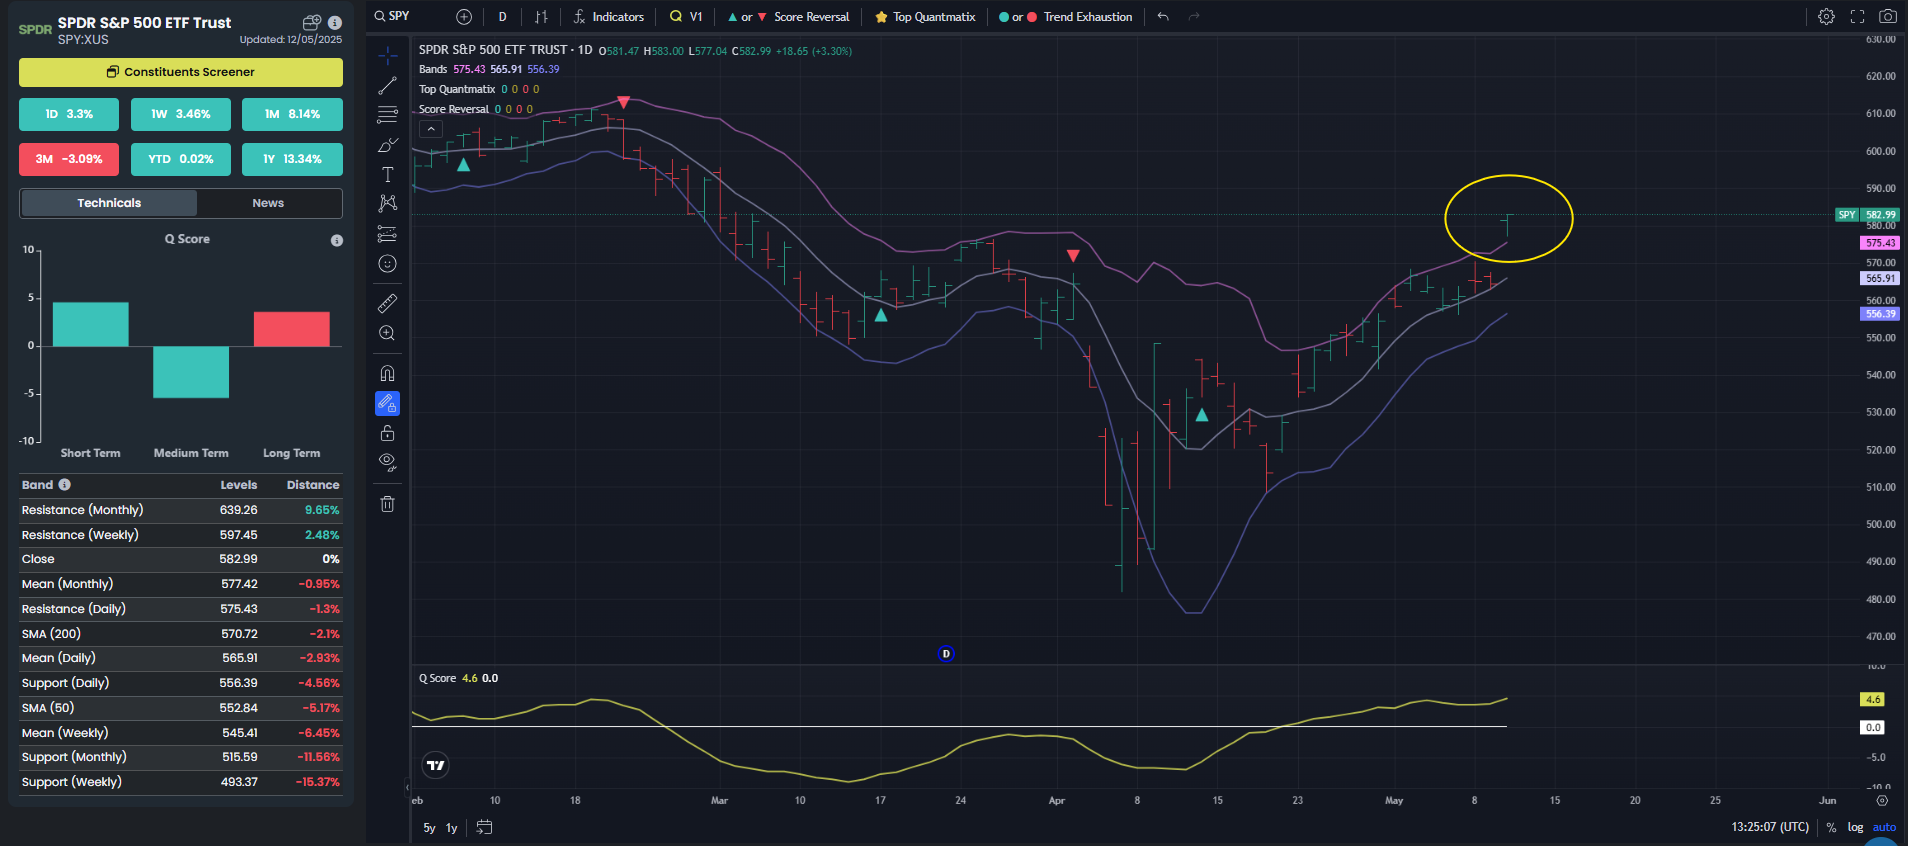This screenshot has width=1908, height=846.
Task: Toggle the stay-in-drawing-mode pencil lock
Action: click(x=387, y=403)
